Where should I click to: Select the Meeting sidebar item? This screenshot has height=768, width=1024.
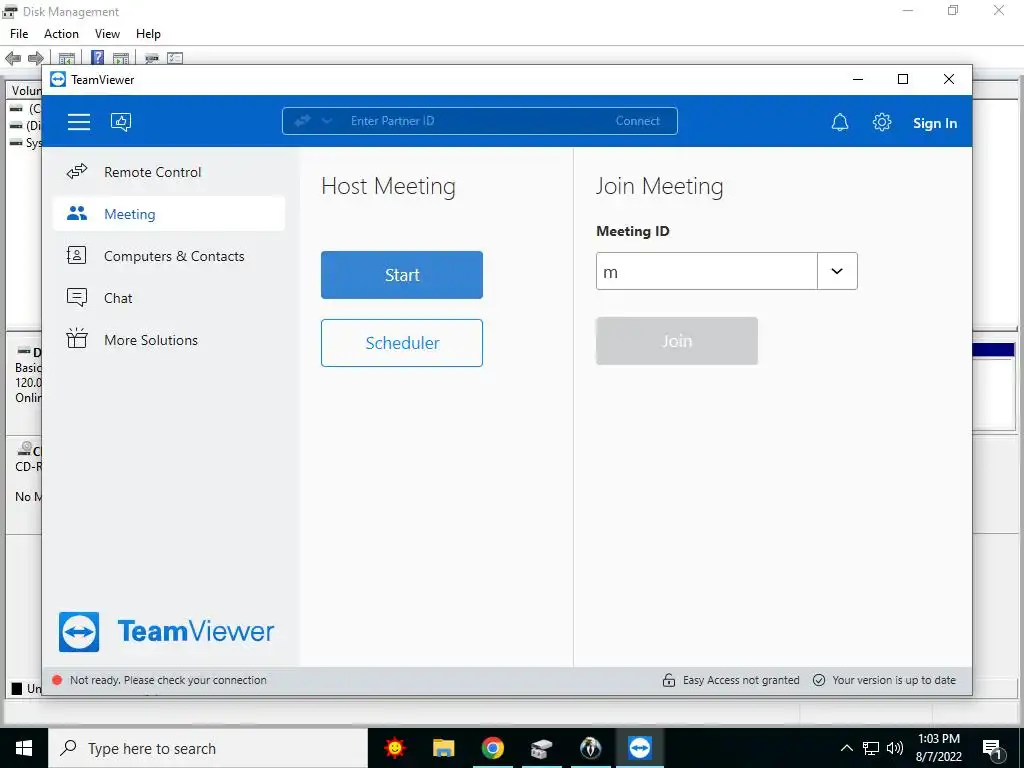tap(168, 214)
